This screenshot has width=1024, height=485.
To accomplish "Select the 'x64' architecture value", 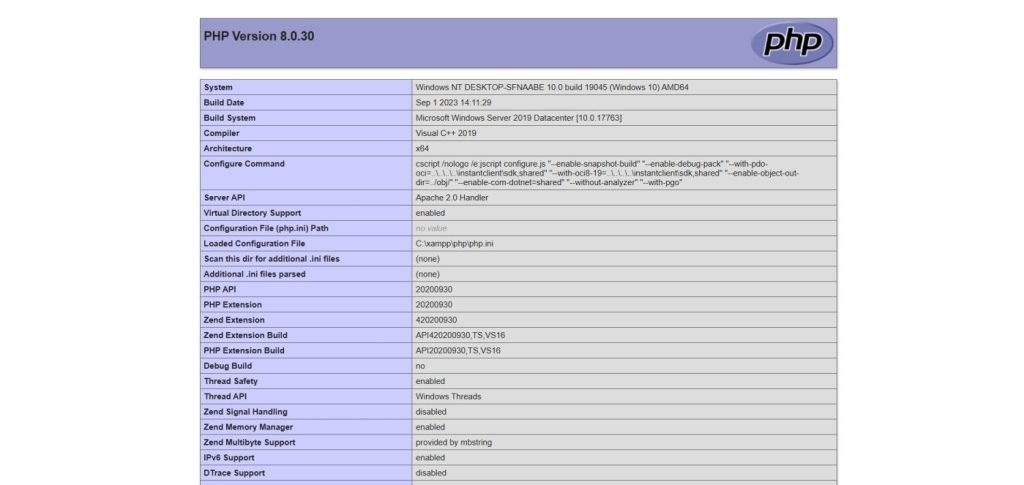I will (x=422, y=149).
